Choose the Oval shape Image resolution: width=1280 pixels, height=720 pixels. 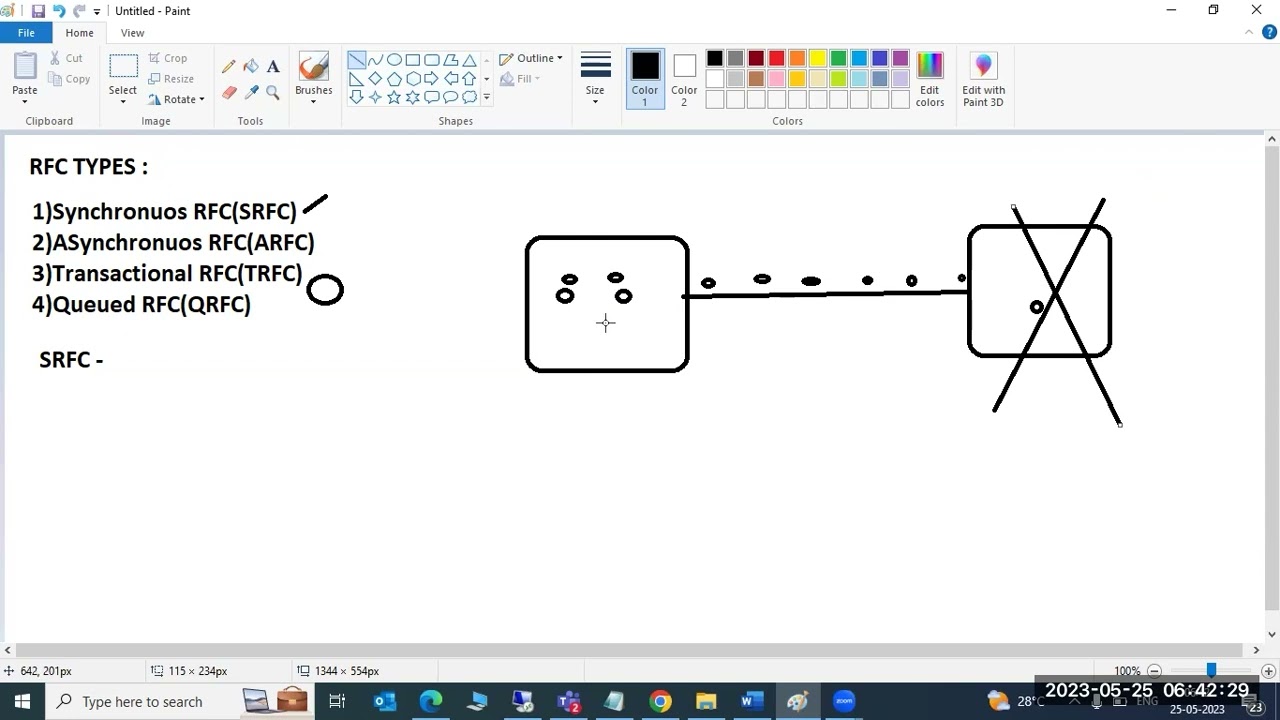click(394, 60)
